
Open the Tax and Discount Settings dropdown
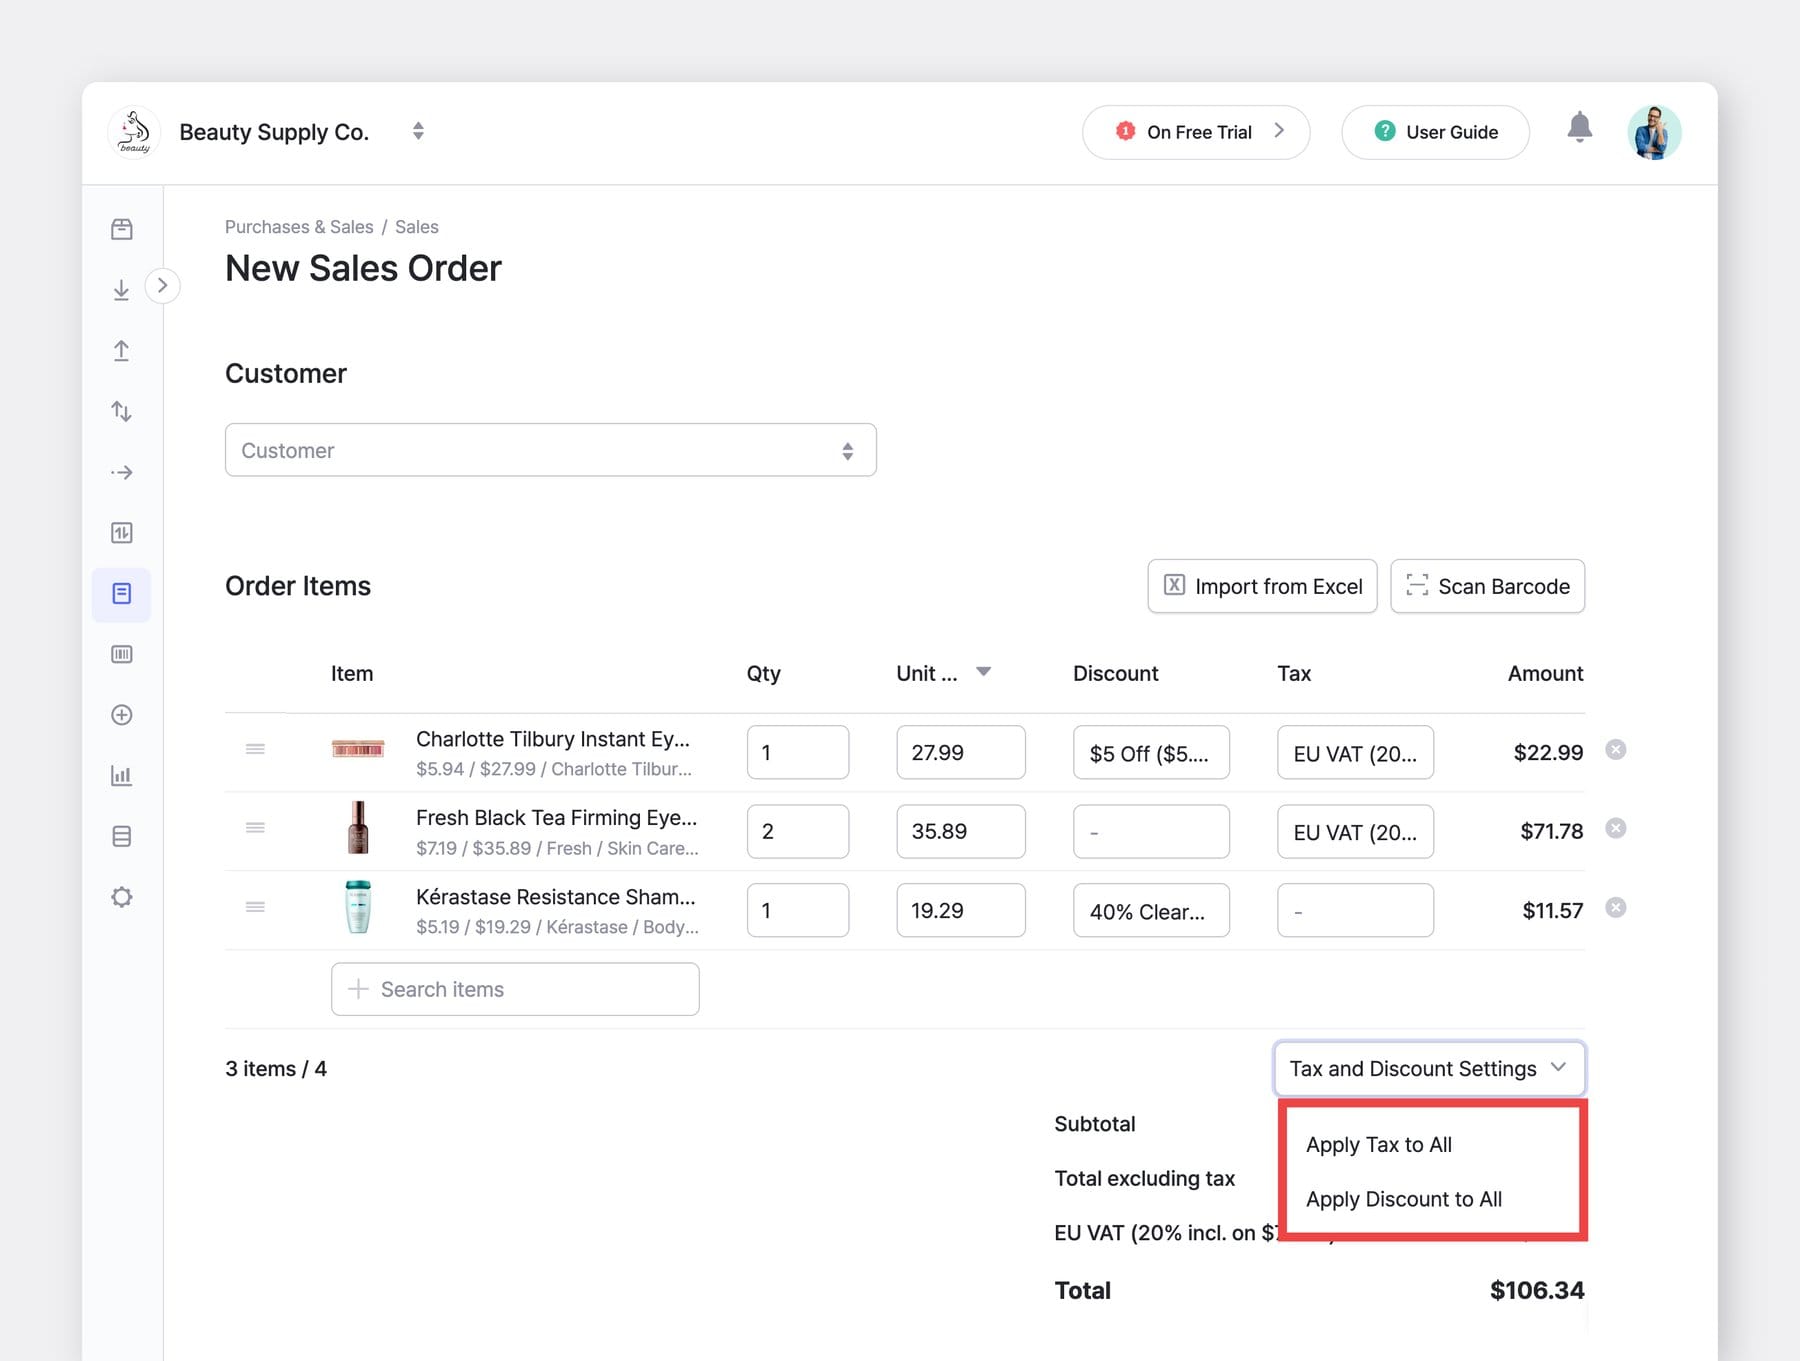point(1428,1068)
